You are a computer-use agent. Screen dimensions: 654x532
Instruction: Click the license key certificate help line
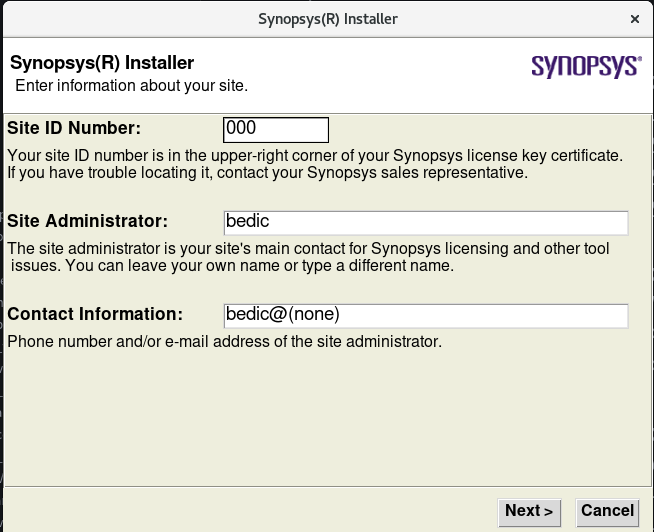click(315, 156)
